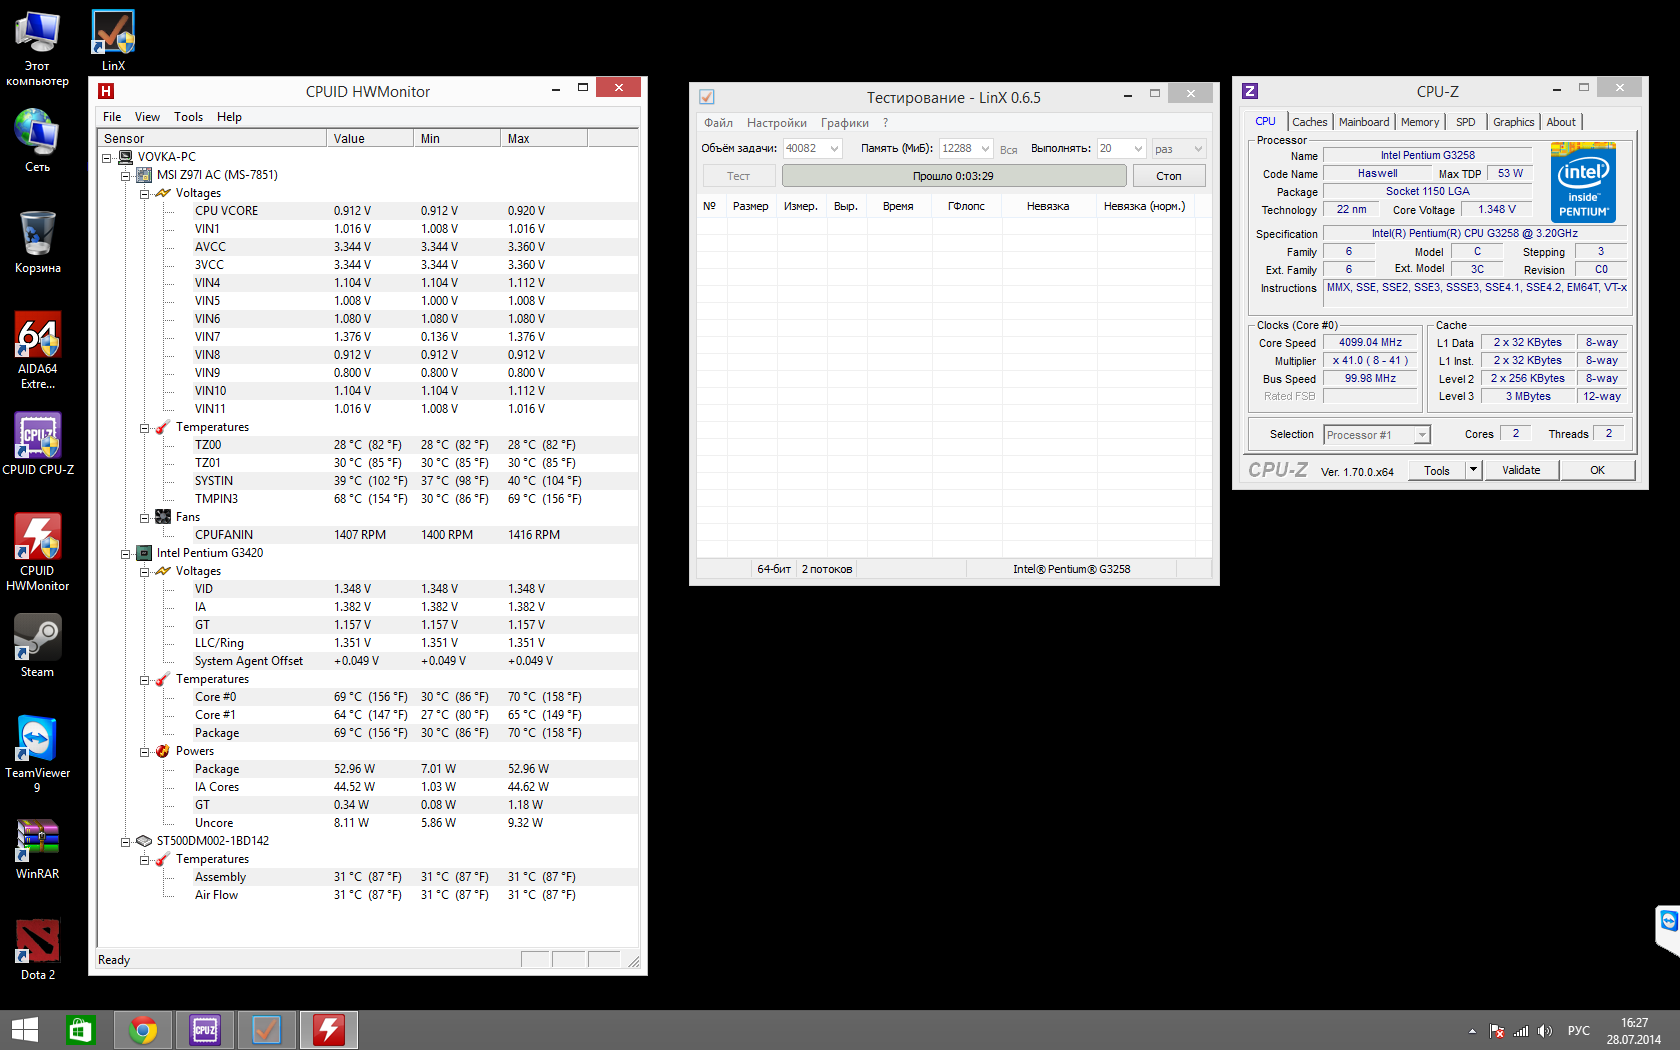The image size is (1680, 1050).
Task: Launch AIDA64 Extreme desktop shortcut
Action: 37,350
